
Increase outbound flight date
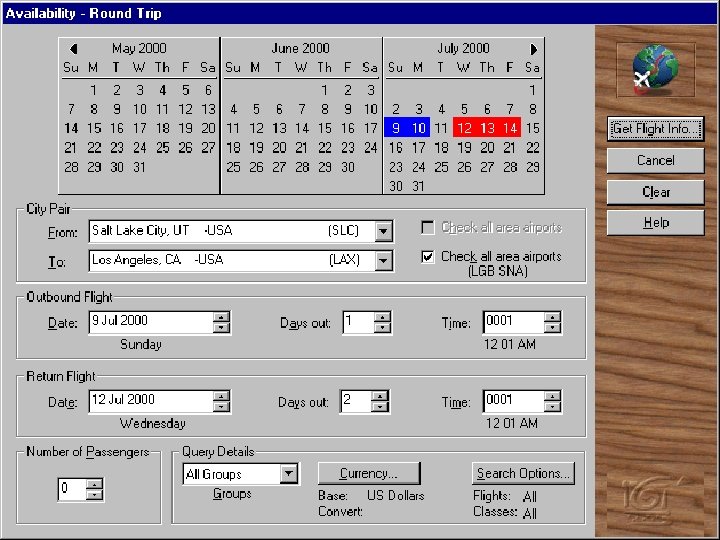coord(221,317)
